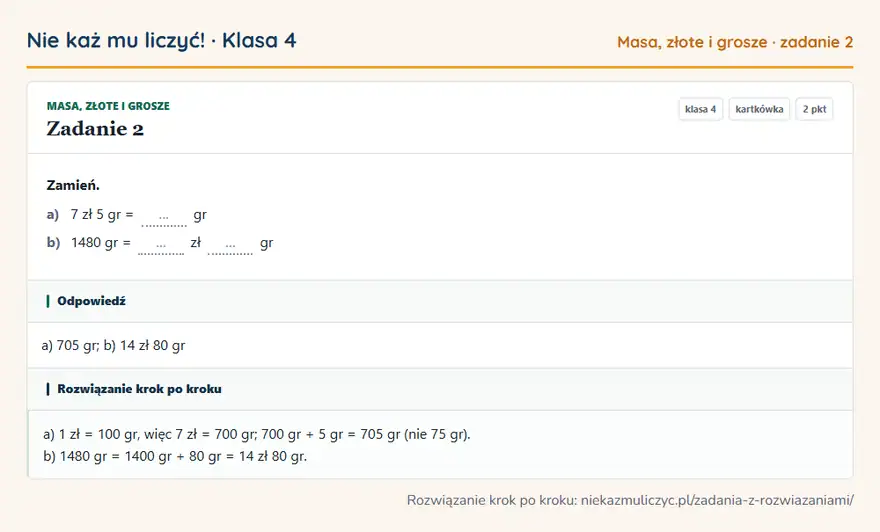Viewport: 880px width, 532px height.
Task: Click the '7 zł 5 gr =' text
Action: tap(102, 215)
